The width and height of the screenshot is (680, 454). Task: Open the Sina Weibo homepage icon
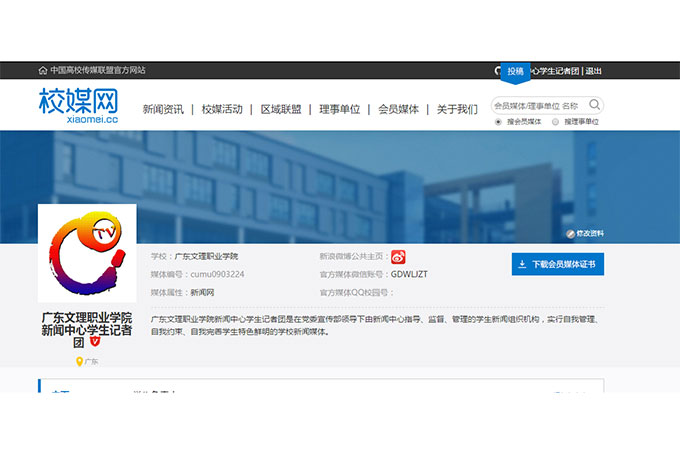click(398, 257)
